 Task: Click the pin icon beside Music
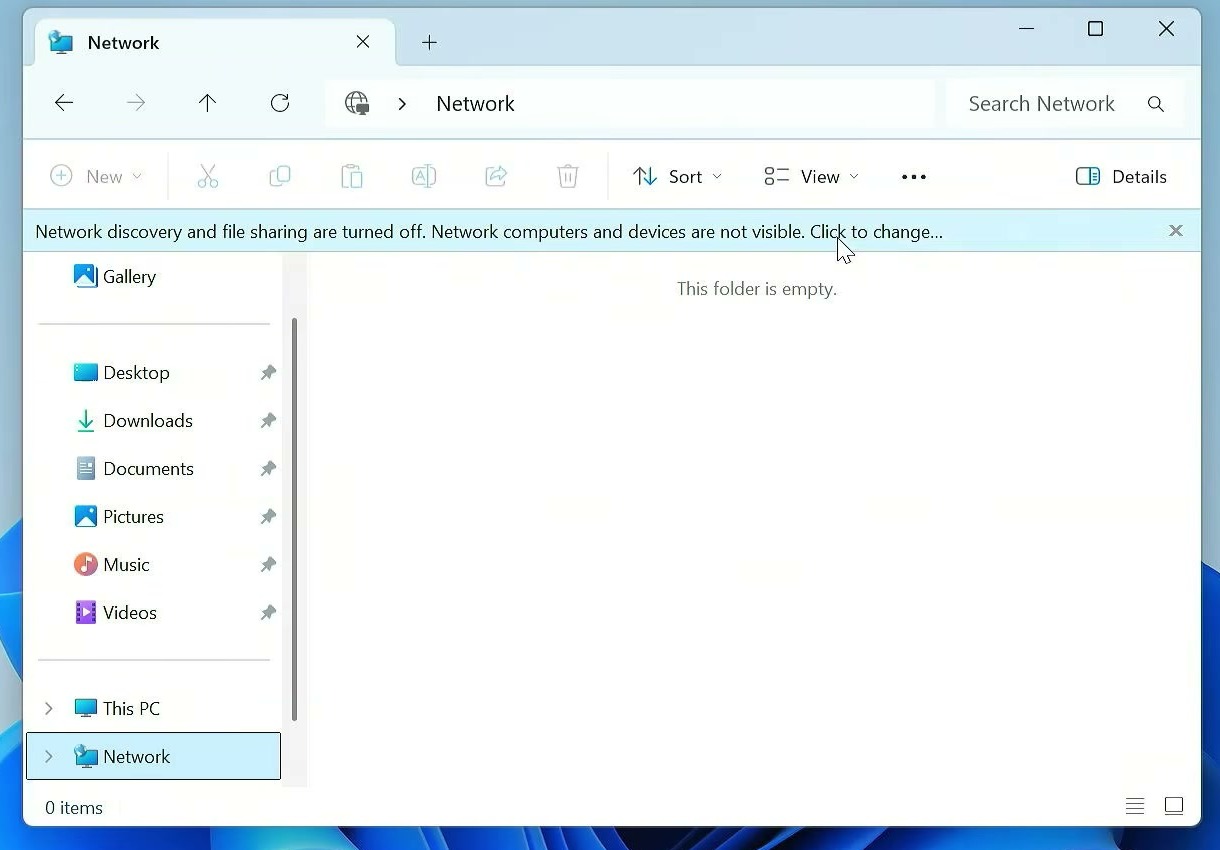click(x=268, y=564)
